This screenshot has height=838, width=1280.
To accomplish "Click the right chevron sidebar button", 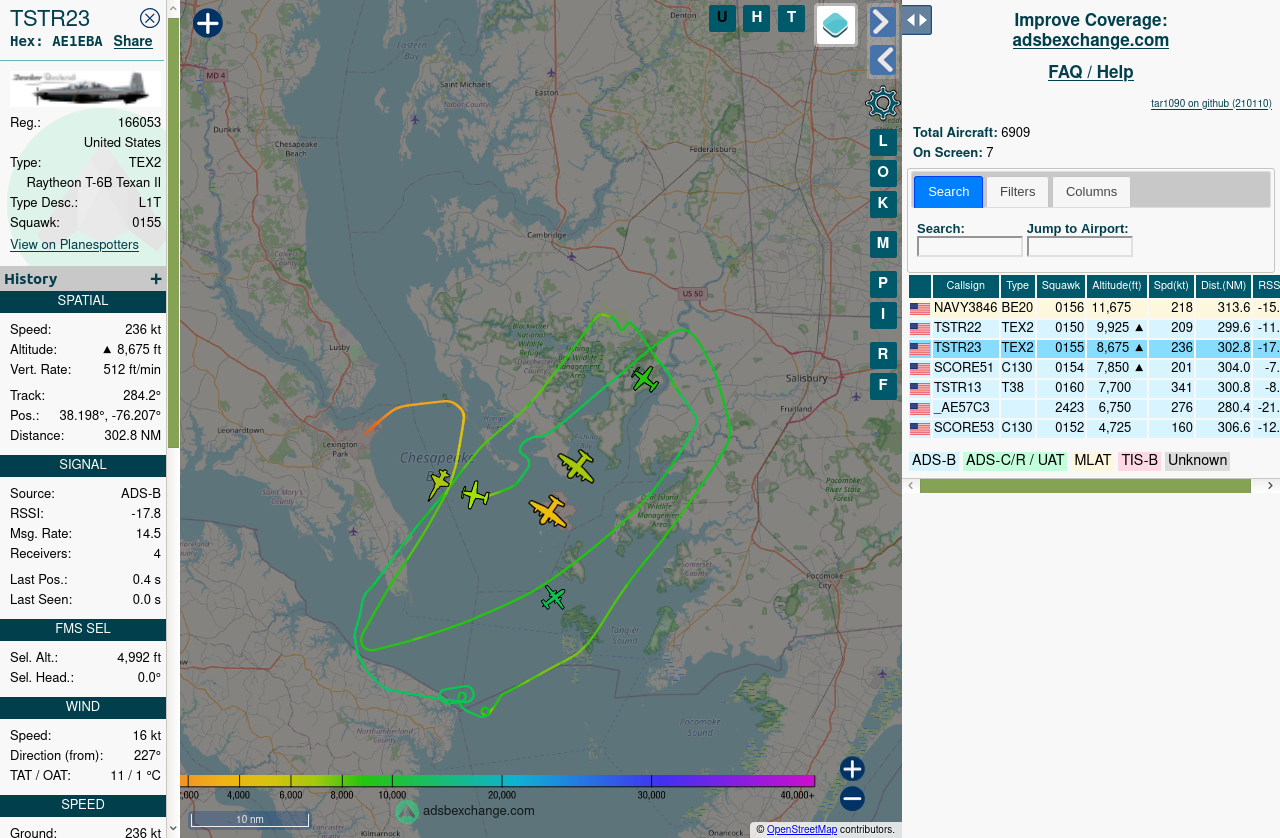I will (882, 22).
